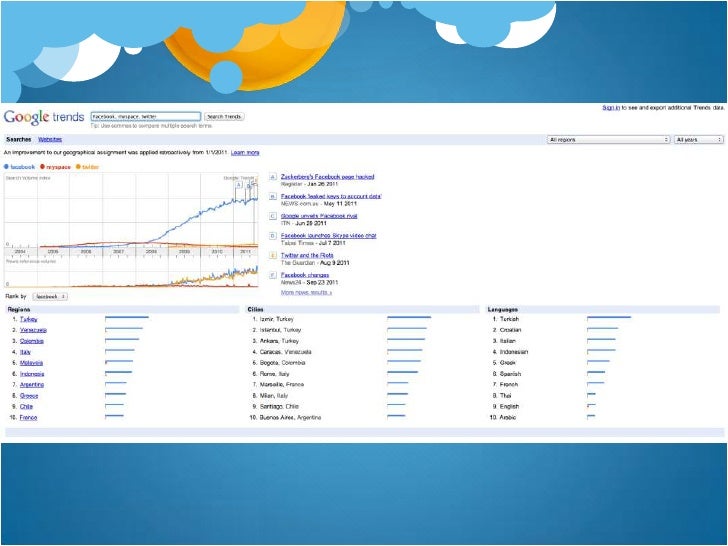Select the Searches tab
728x546 pixels.
point(19,139)
